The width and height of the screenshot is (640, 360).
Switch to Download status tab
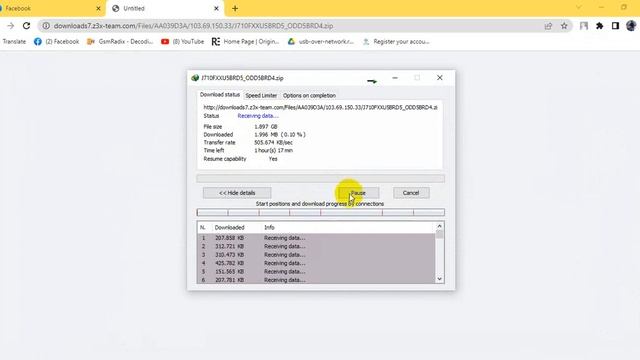pos(220,95)
